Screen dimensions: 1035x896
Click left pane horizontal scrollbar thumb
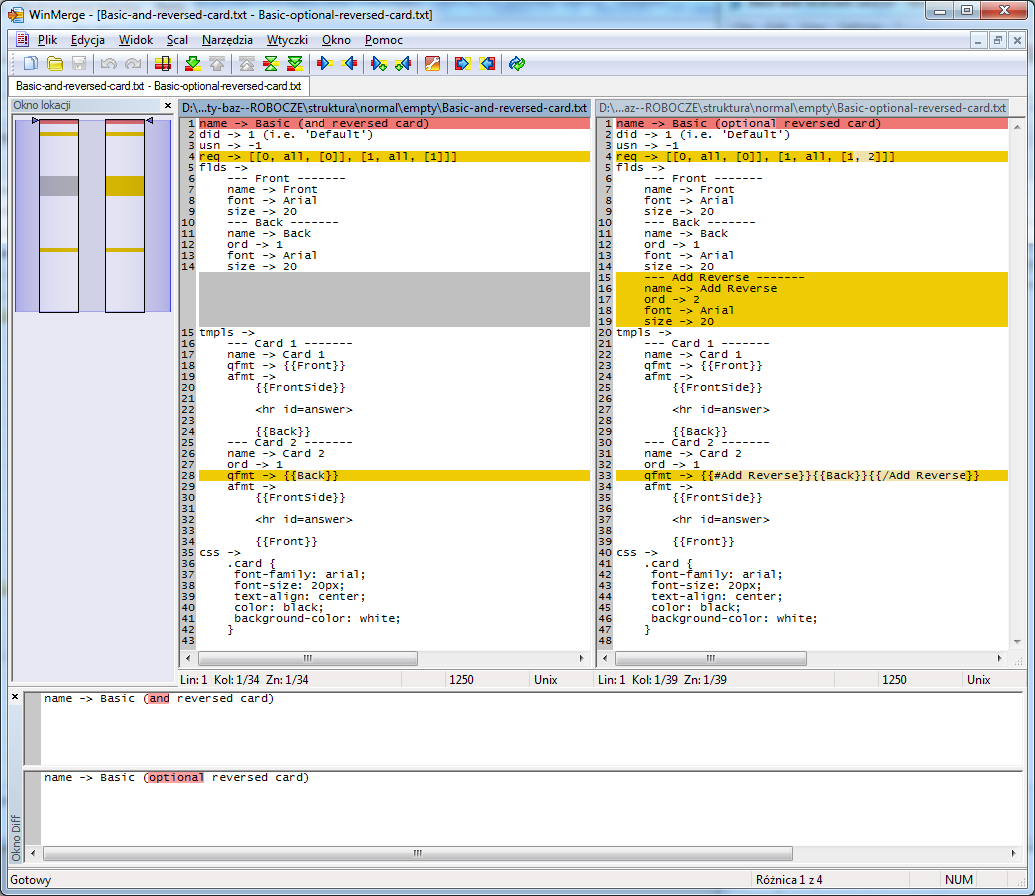[x=308, y=658]
